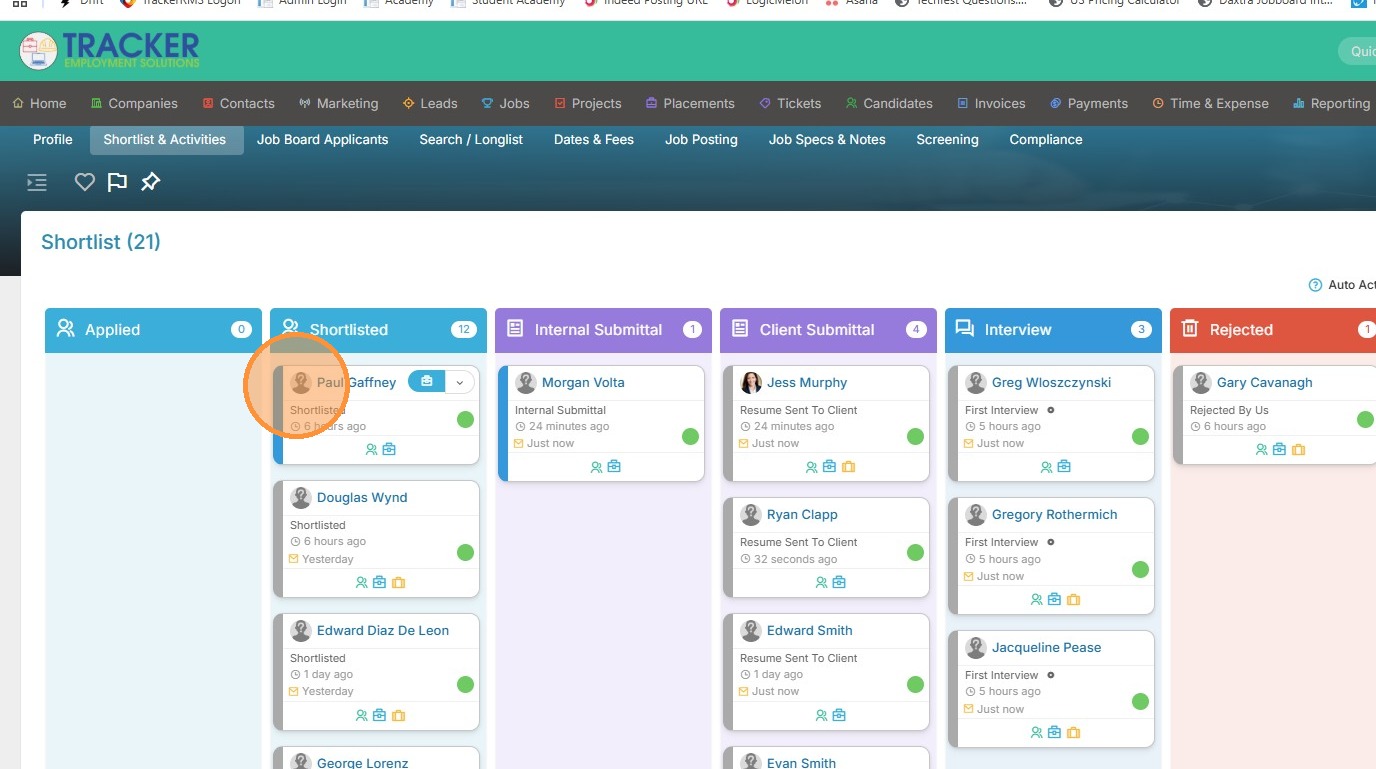Open the Time & Expense menu item
1376x769 pixels.
click(1210, 103)
